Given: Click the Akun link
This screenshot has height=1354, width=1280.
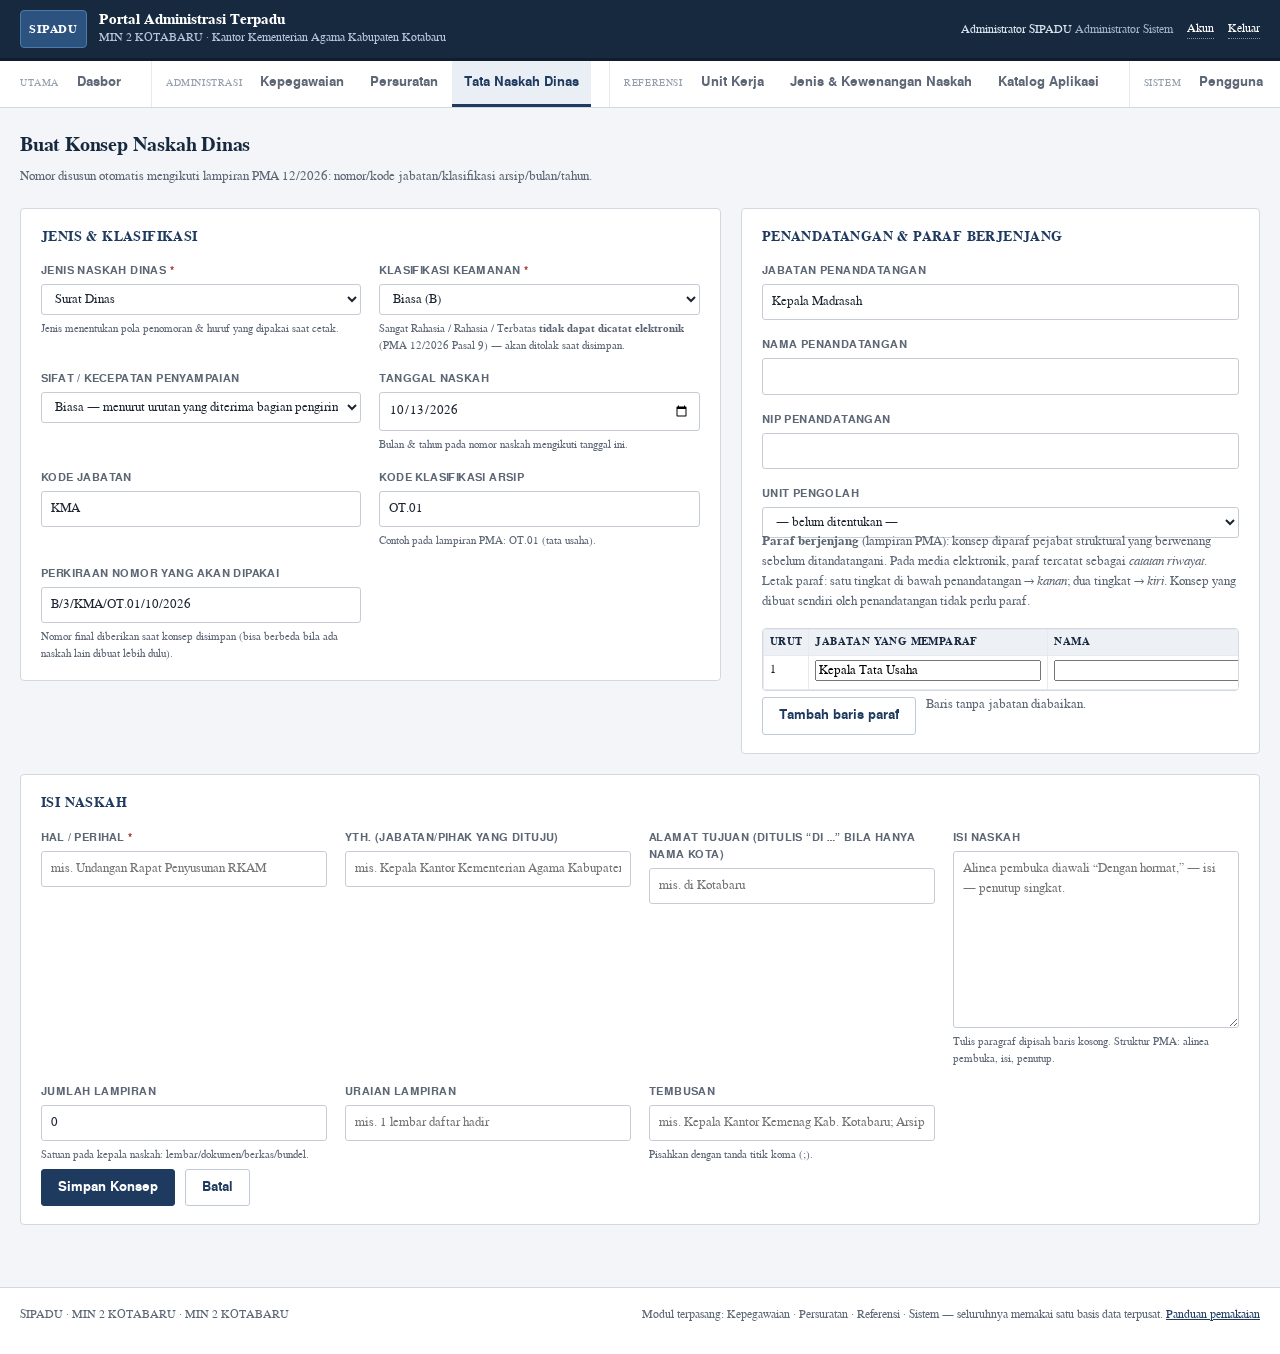Looking at the screenshot, I should coord(1200,29).
